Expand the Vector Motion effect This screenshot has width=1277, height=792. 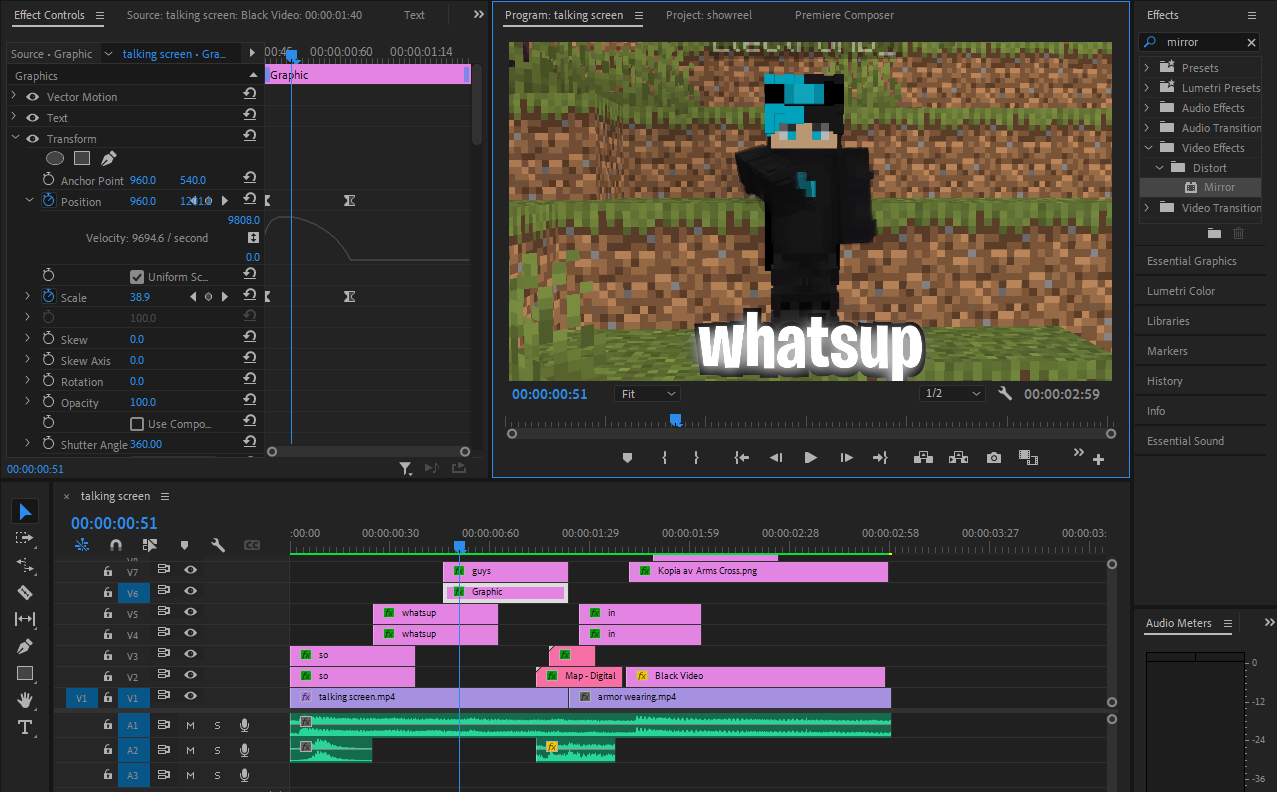click(14, 97)
